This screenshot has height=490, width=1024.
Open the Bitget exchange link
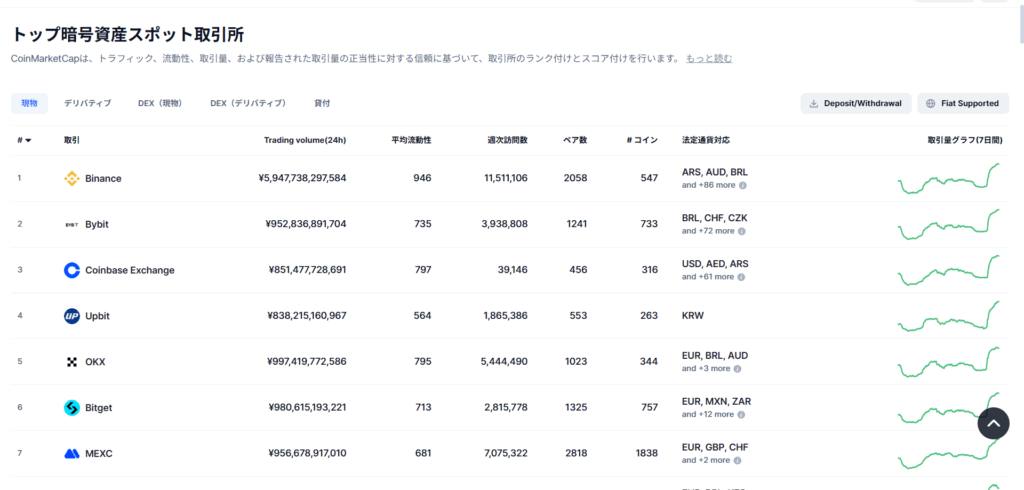[x=99, y=408]
